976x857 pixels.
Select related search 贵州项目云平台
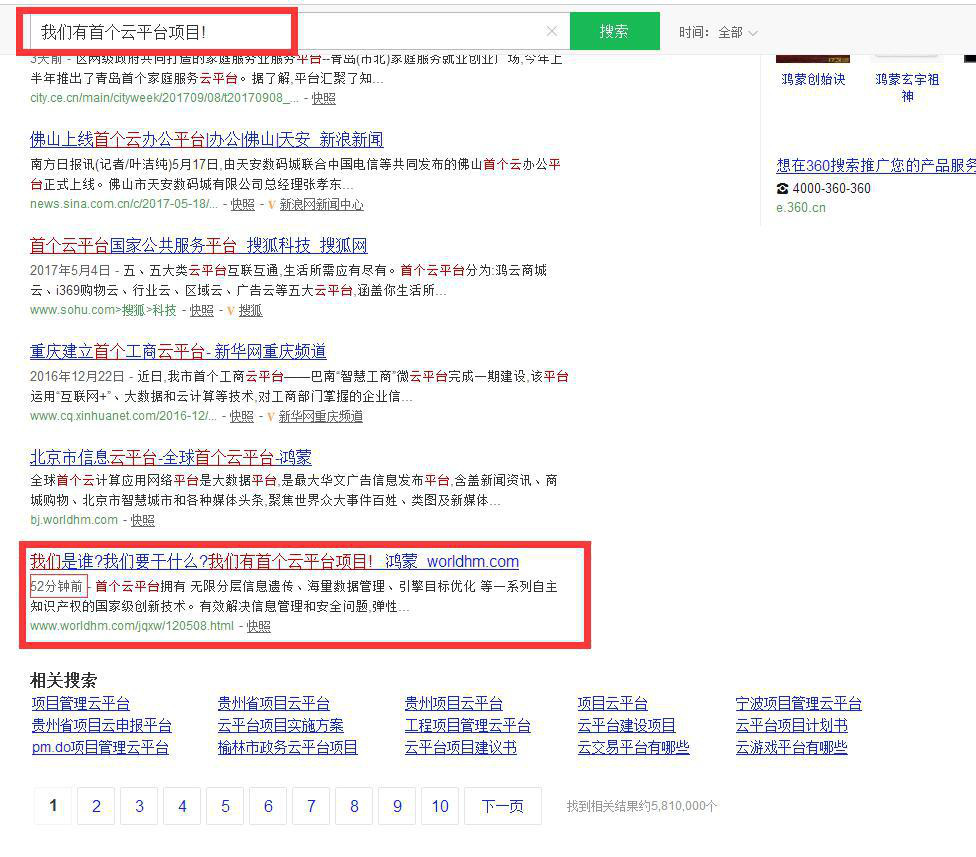pos(453,704)
